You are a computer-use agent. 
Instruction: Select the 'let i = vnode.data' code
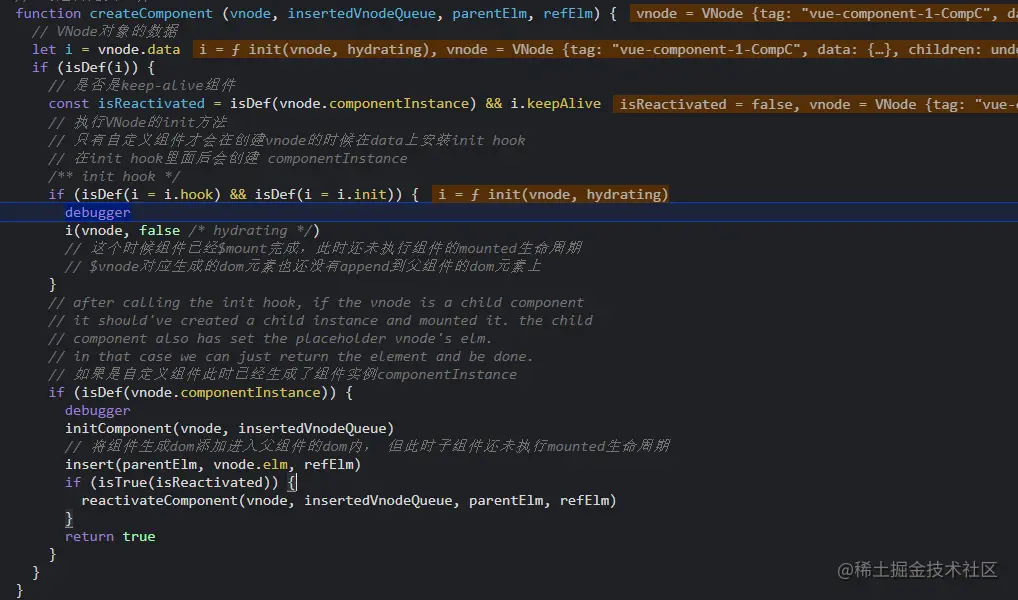pyautogui.click(x=106, y=49)
